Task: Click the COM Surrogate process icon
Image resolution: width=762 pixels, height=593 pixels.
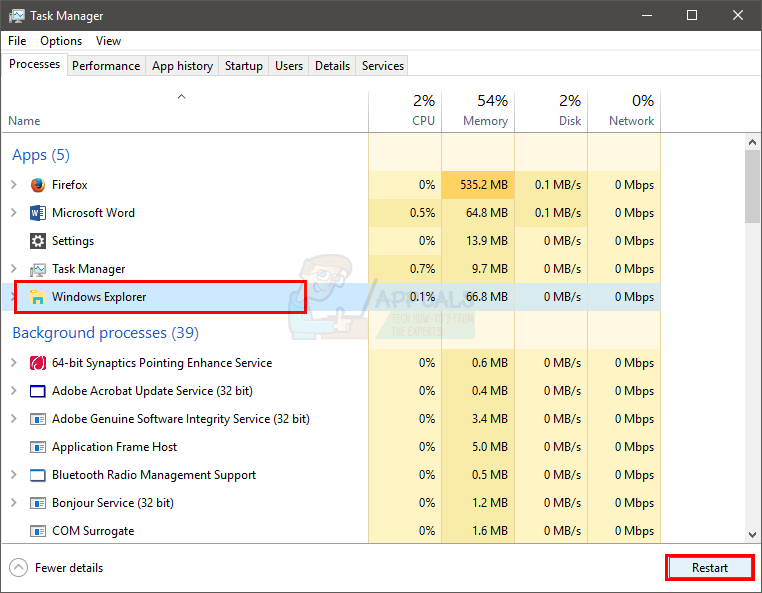Action: (38, 531)
